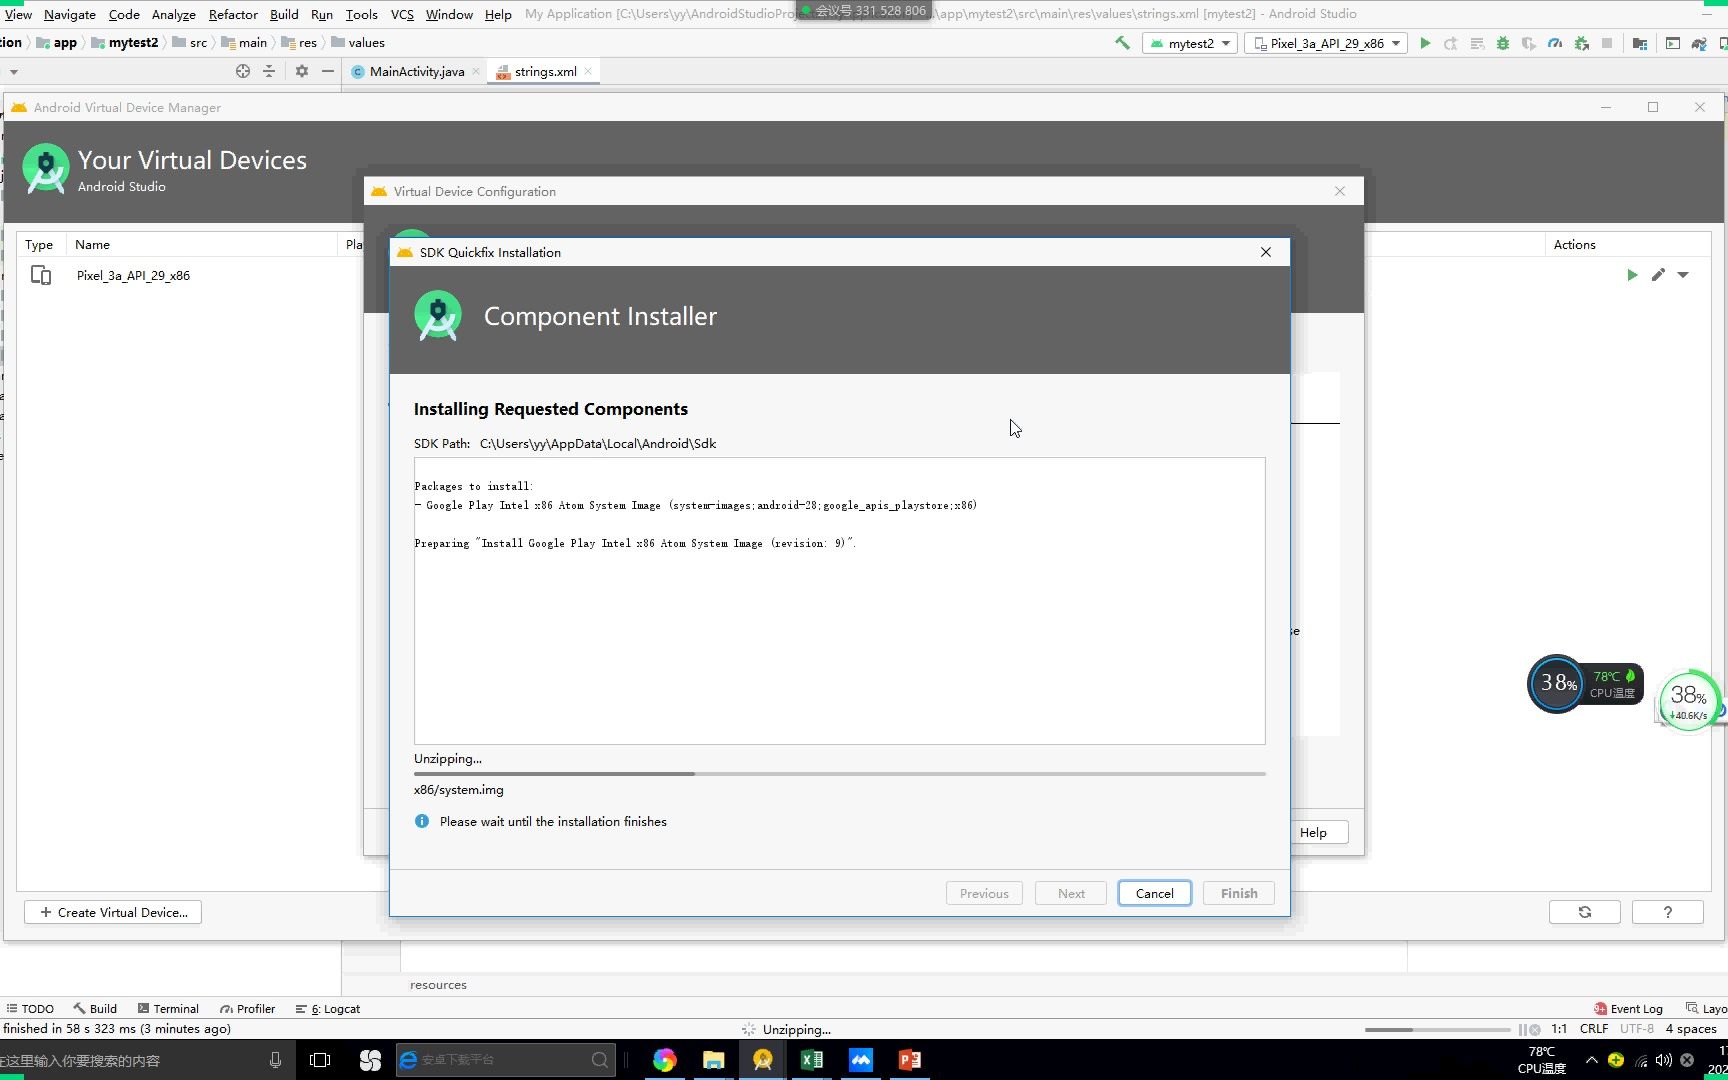Open PowerPoint from the taskbar
The width and height of the screenshot is (1728, 1080).
910,1060
